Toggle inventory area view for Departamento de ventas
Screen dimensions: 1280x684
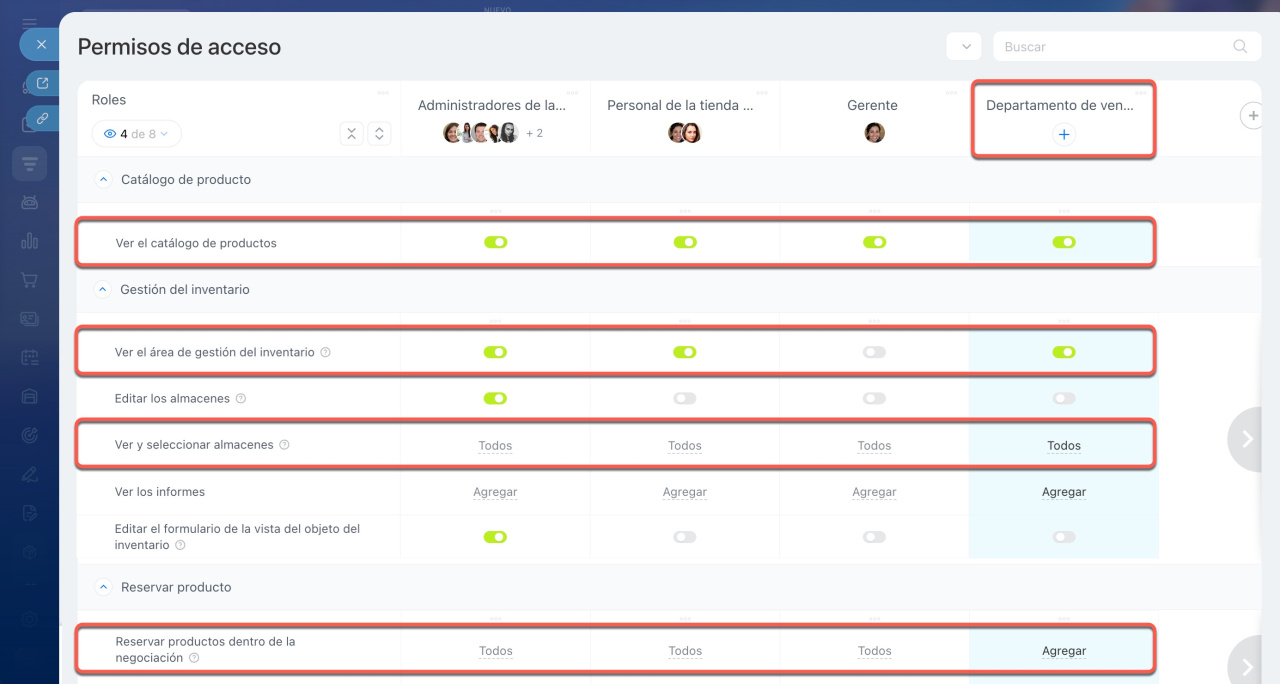pos(1064,352)
